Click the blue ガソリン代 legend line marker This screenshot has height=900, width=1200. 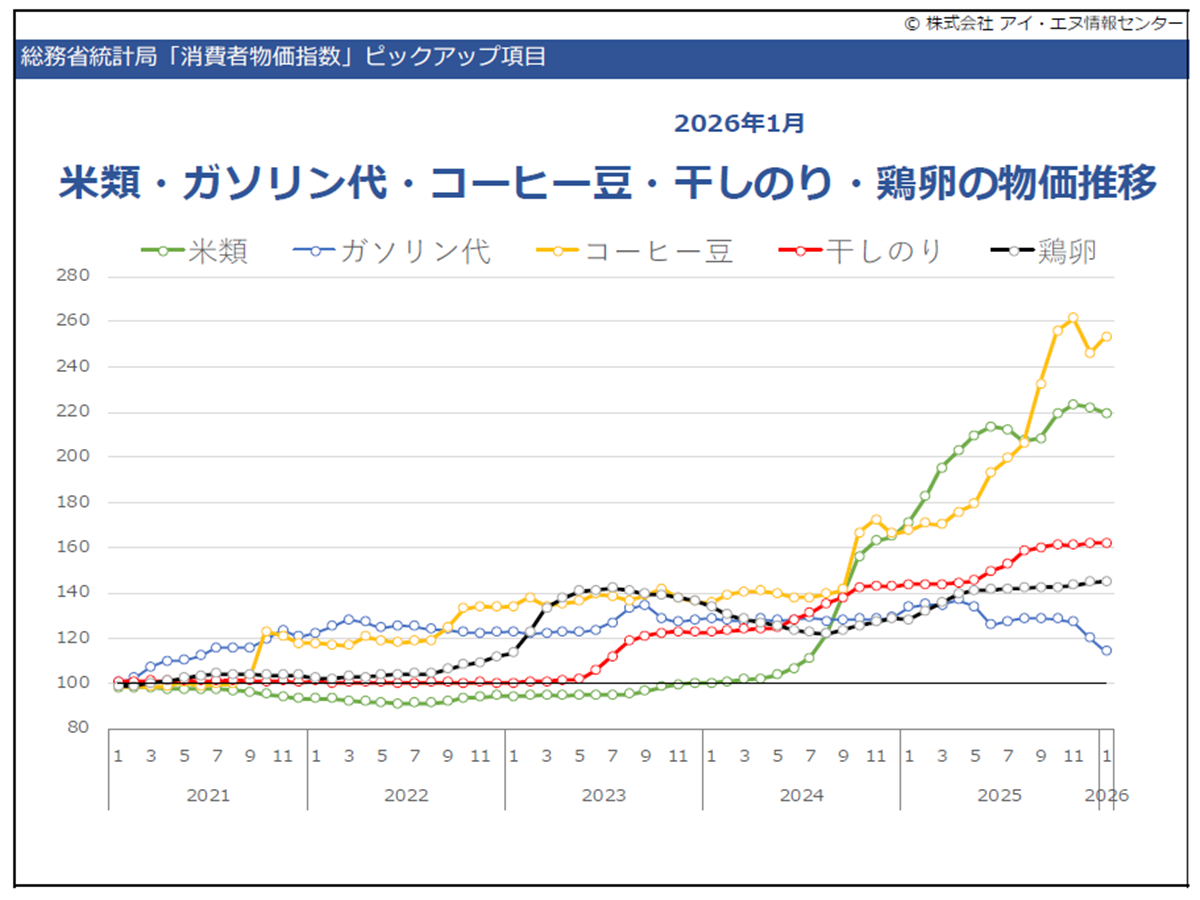click(315, 251)
